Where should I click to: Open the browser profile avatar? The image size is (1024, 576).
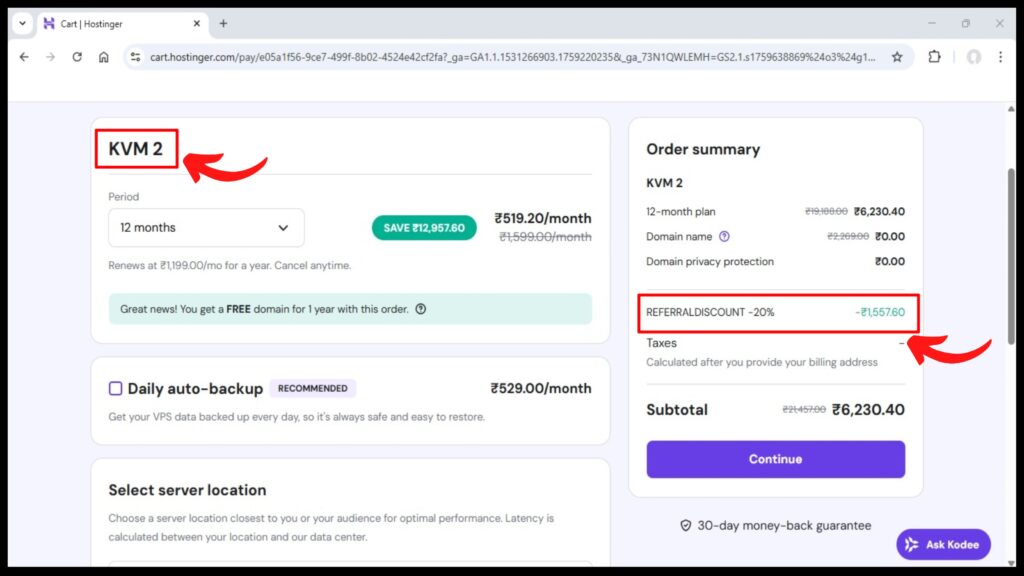(x=973, y=57)
